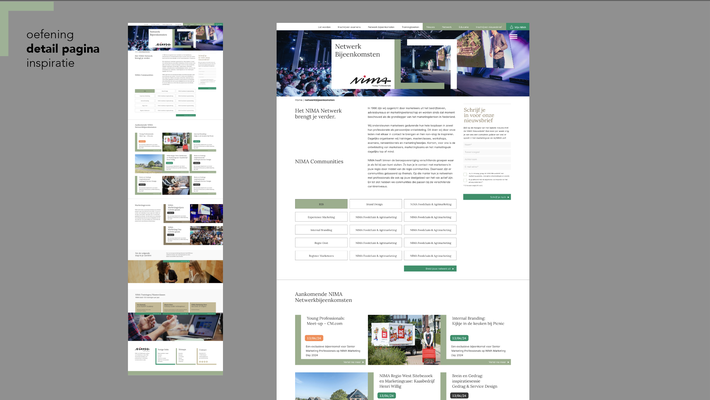This screenshot has width=710, height=400.
Task: Select the highlighted B2B community button
Action: coord(321,204)
